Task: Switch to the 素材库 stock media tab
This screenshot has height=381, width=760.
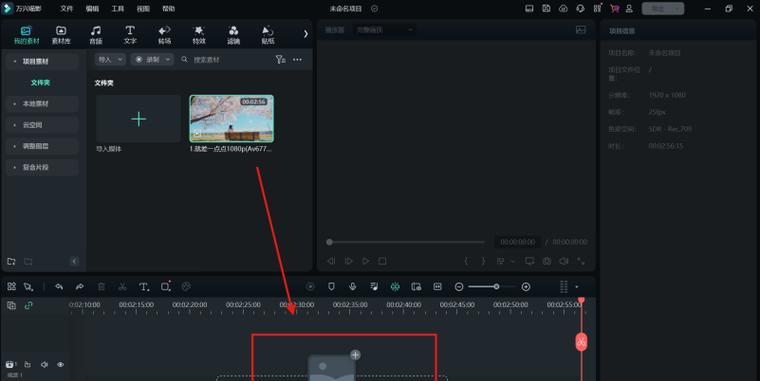Action: 61,35
